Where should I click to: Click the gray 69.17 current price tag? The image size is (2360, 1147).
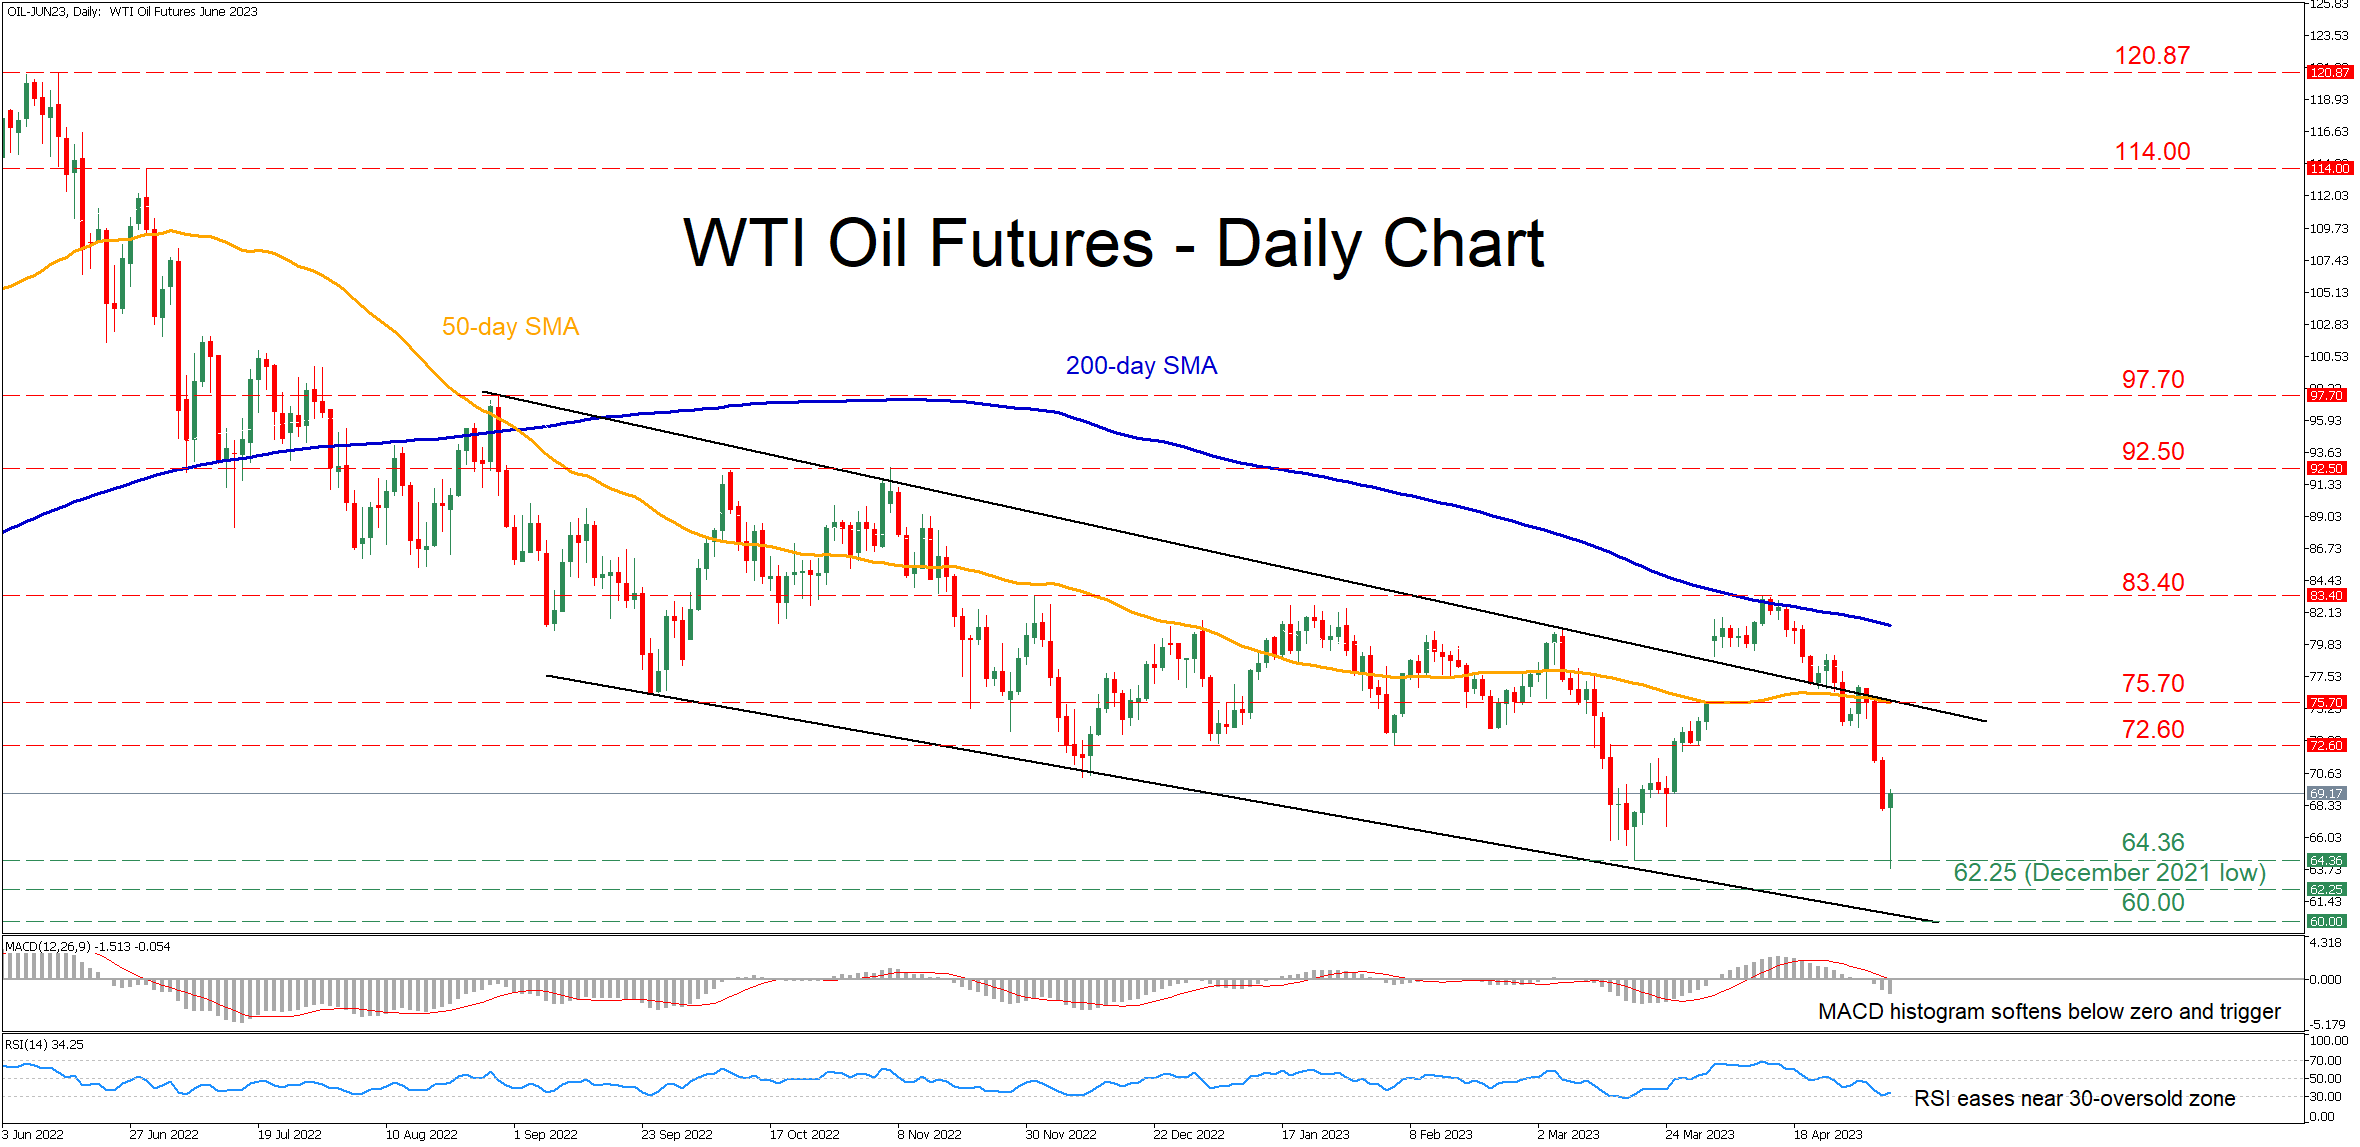coord(2326,793)
